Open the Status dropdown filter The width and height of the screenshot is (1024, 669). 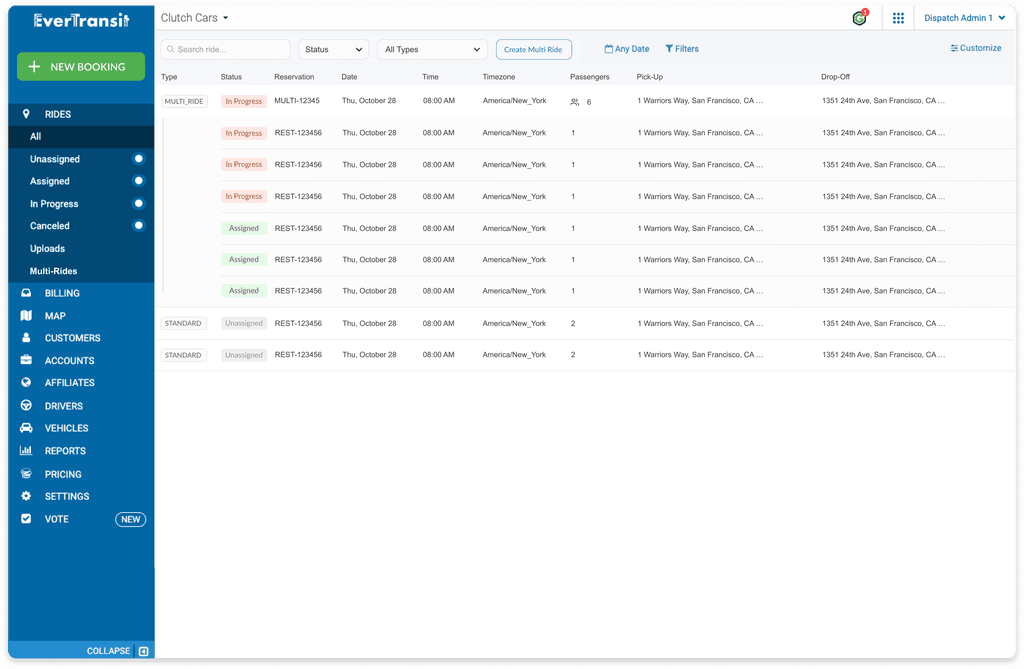pyautogui.click(x=333, y=50)
